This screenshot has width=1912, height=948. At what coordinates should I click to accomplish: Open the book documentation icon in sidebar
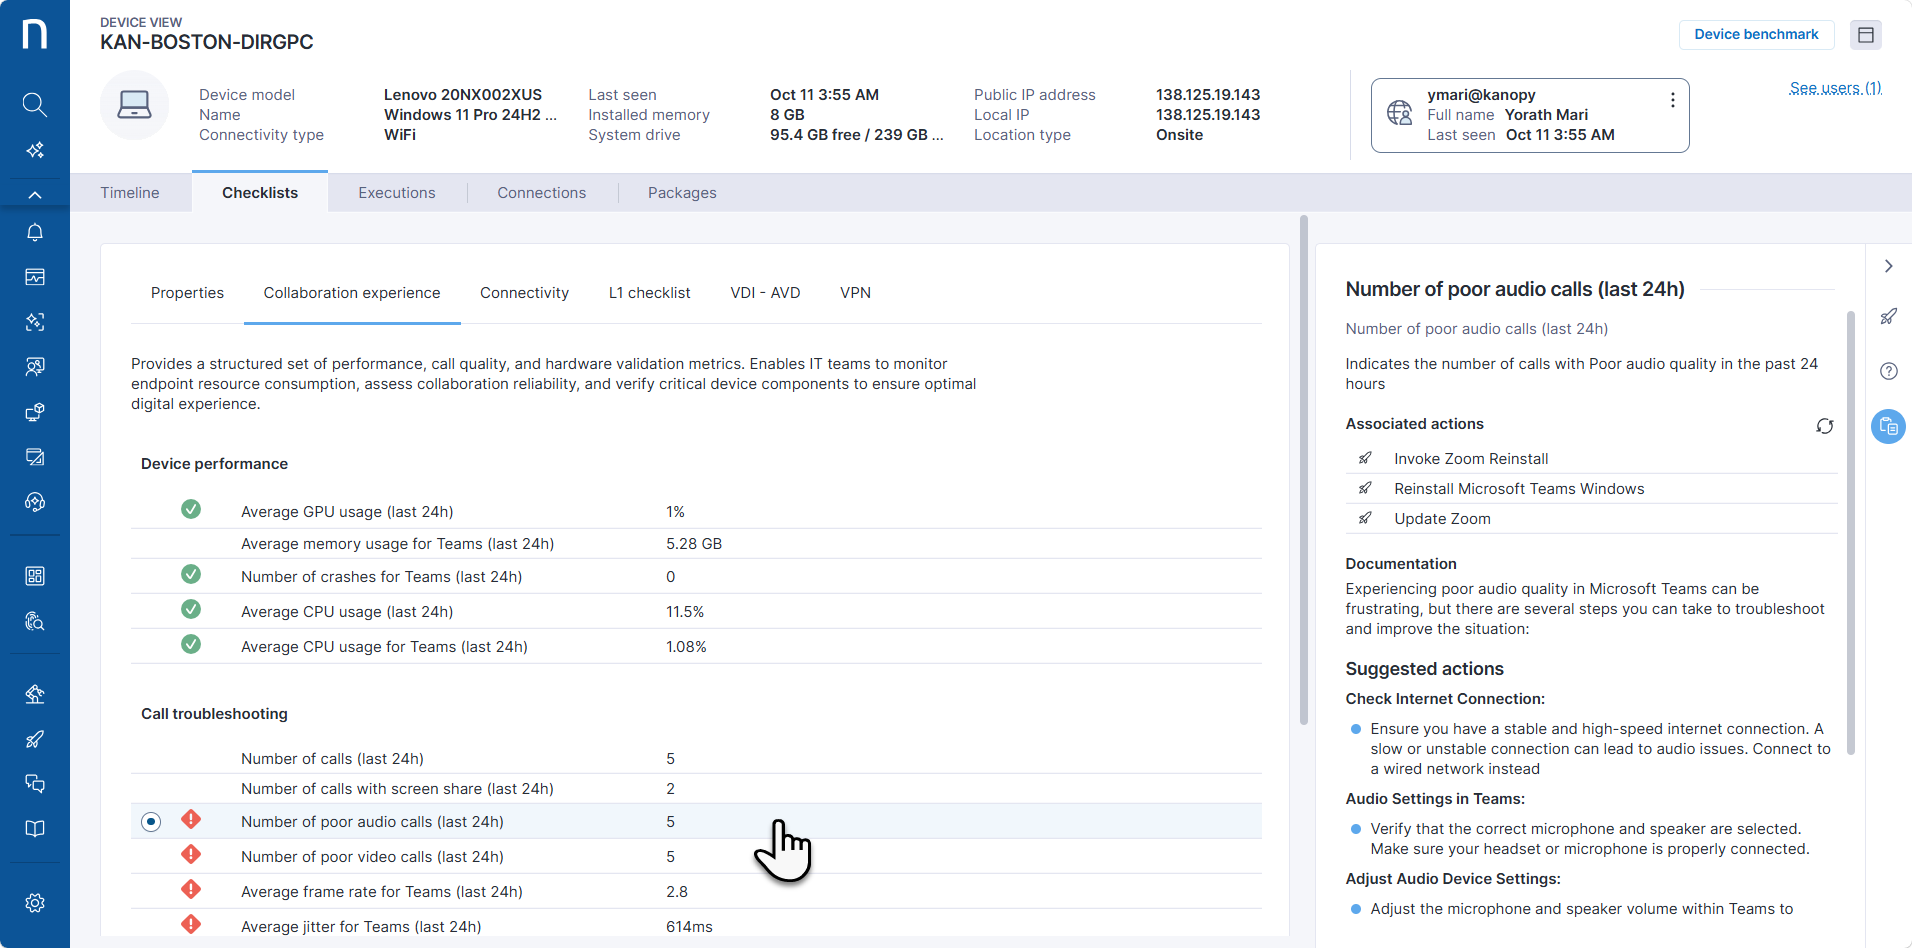tap(35, 829)
